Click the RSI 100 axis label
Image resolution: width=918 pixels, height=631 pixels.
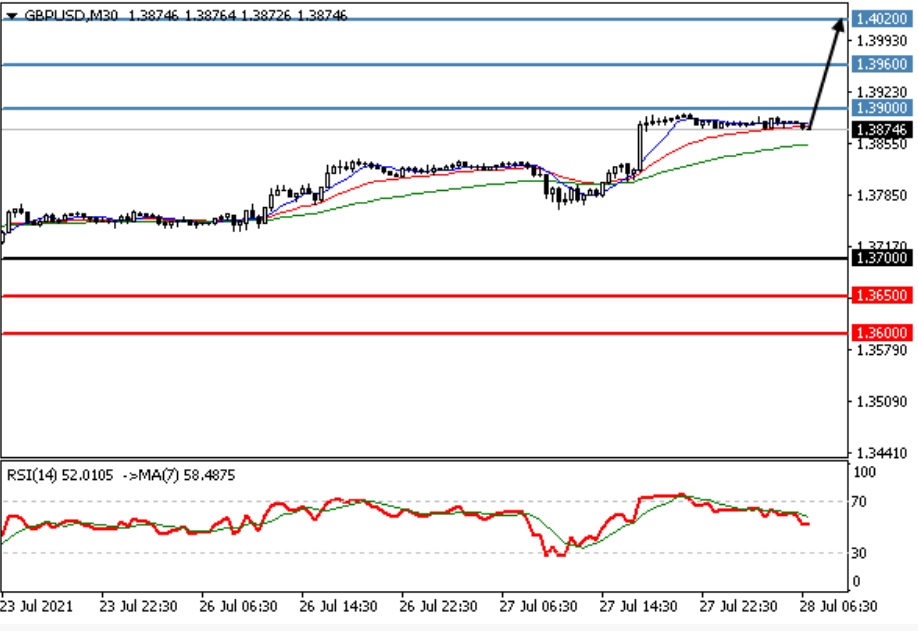[x=864, y=472]
